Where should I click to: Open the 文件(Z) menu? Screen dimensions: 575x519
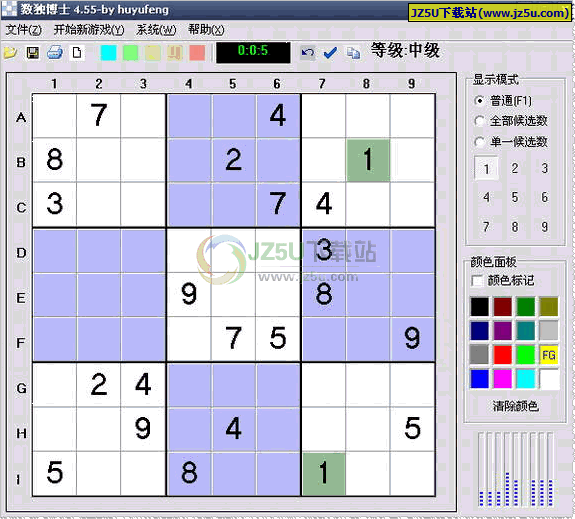[23, 30]
